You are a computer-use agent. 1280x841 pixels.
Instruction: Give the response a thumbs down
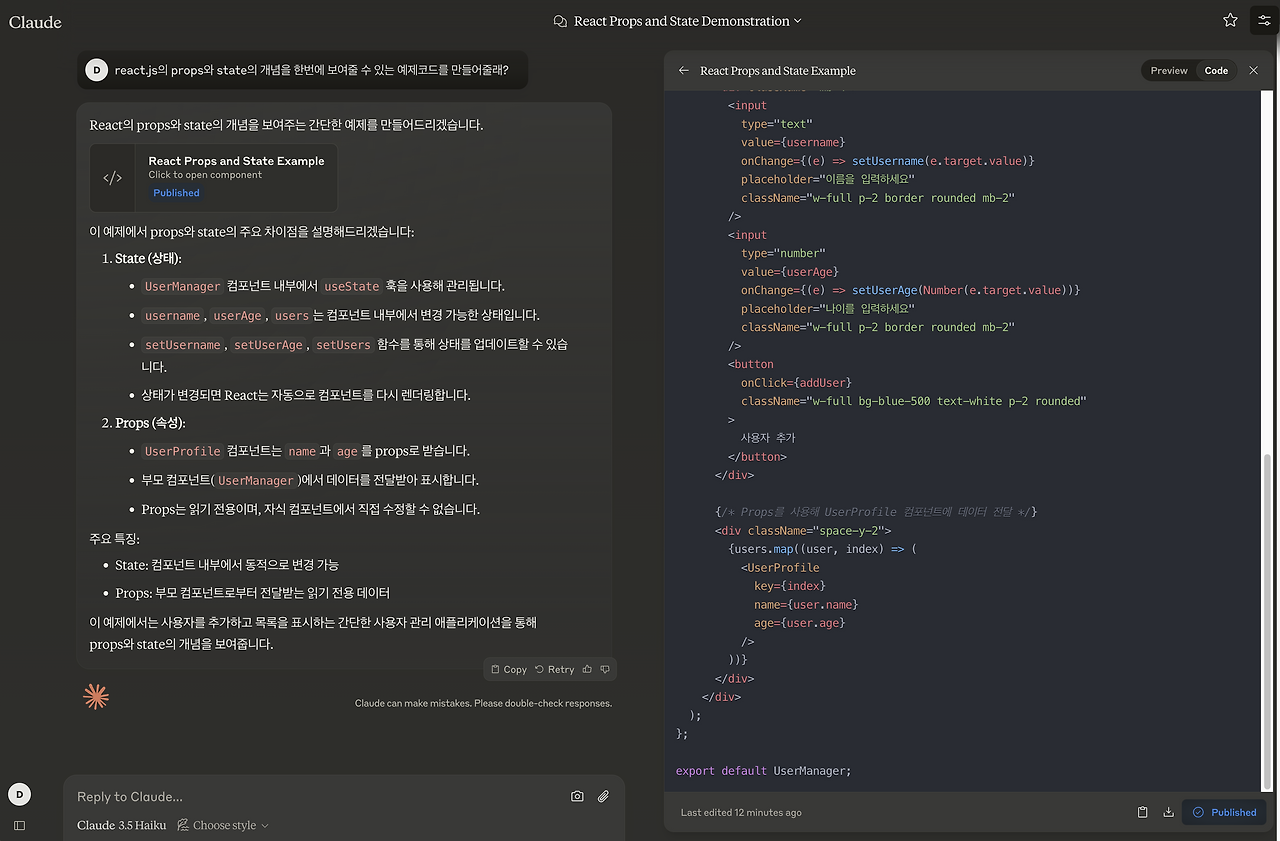tap(607, 669)
